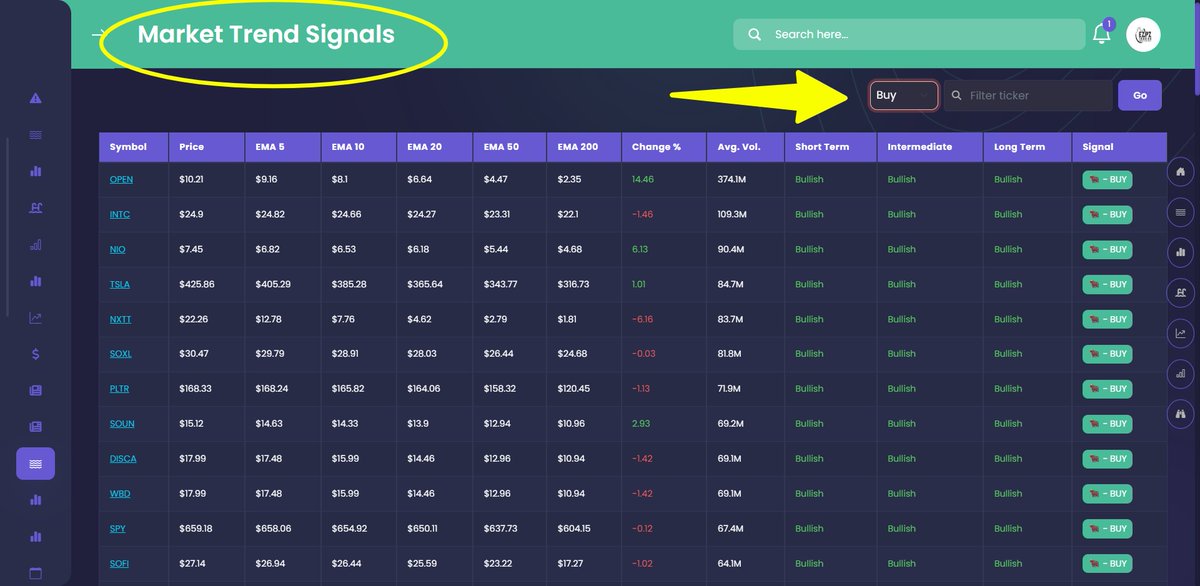This screenshot has height=586, width=1200.
Task: Click the home icon in right floating menu
Action: tap(1181, 172)
